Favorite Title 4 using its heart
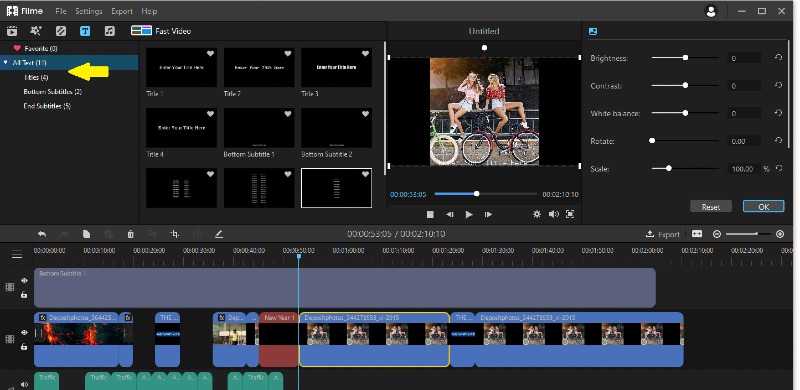 coord(210,114)
